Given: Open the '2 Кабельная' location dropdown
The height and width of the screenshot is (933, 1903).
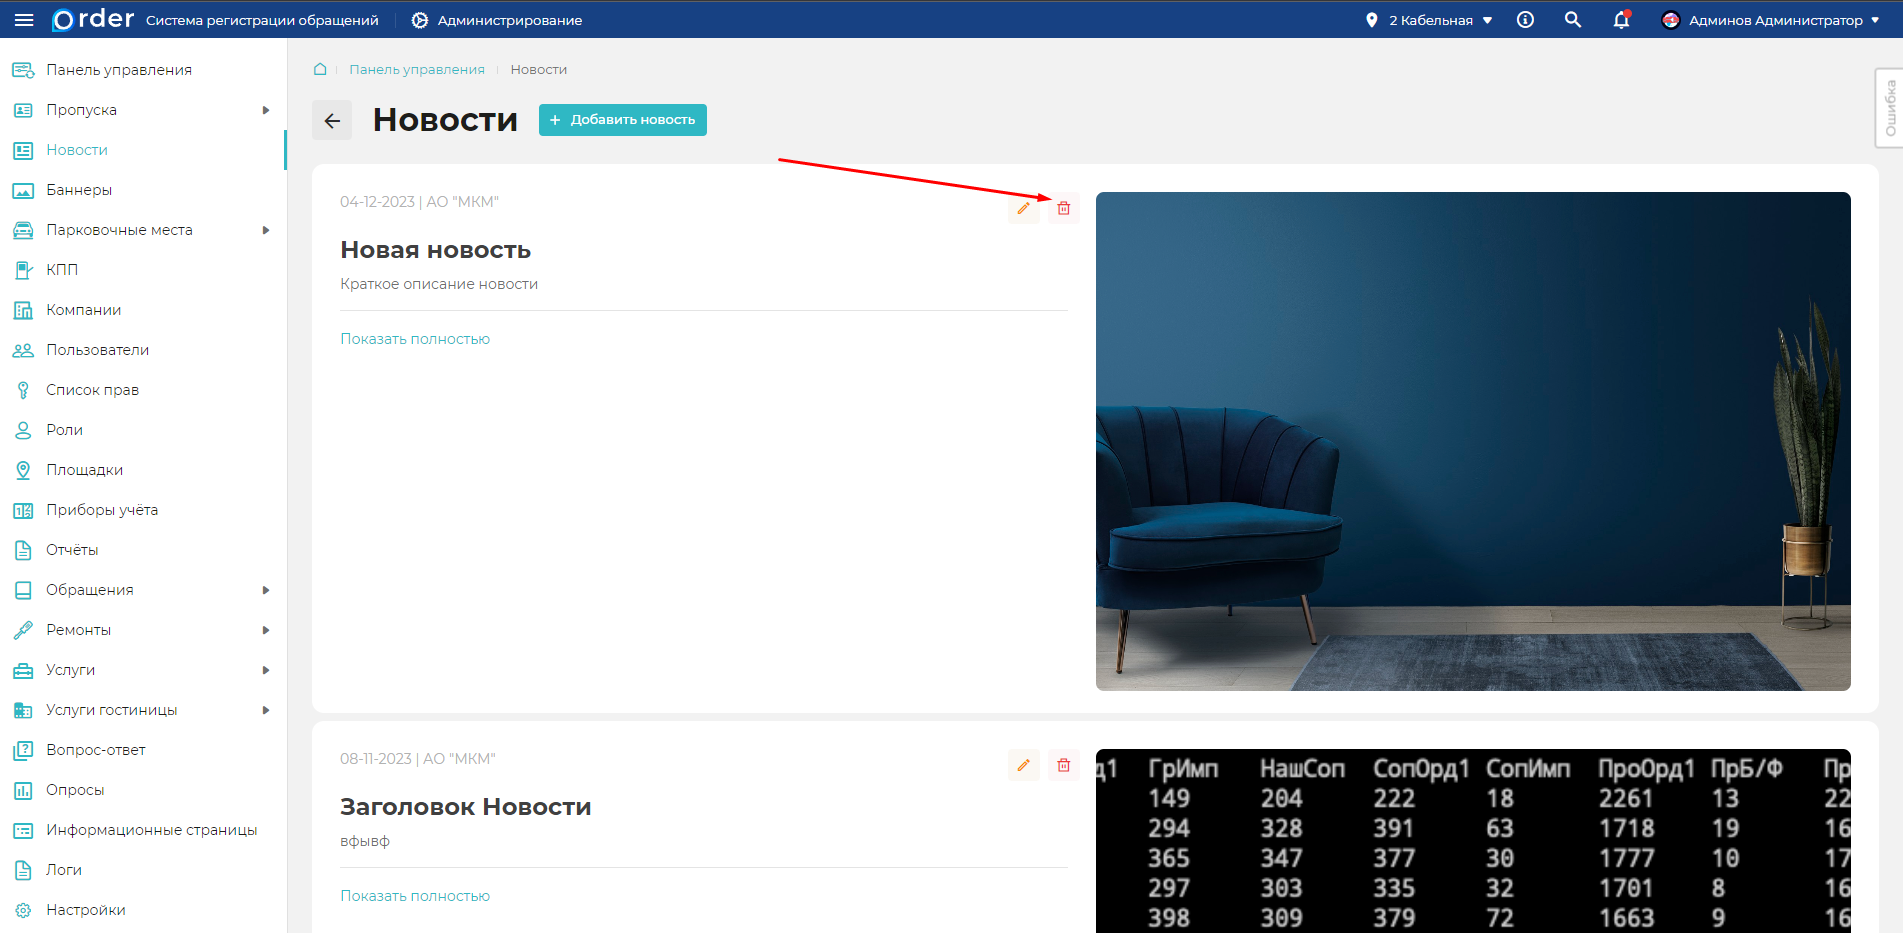Looking at the screenshot, I should 1430,20.
